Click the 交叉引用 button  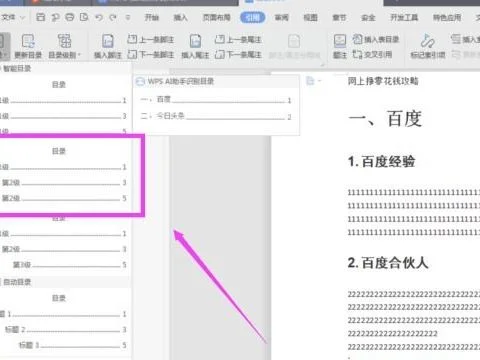372,54
